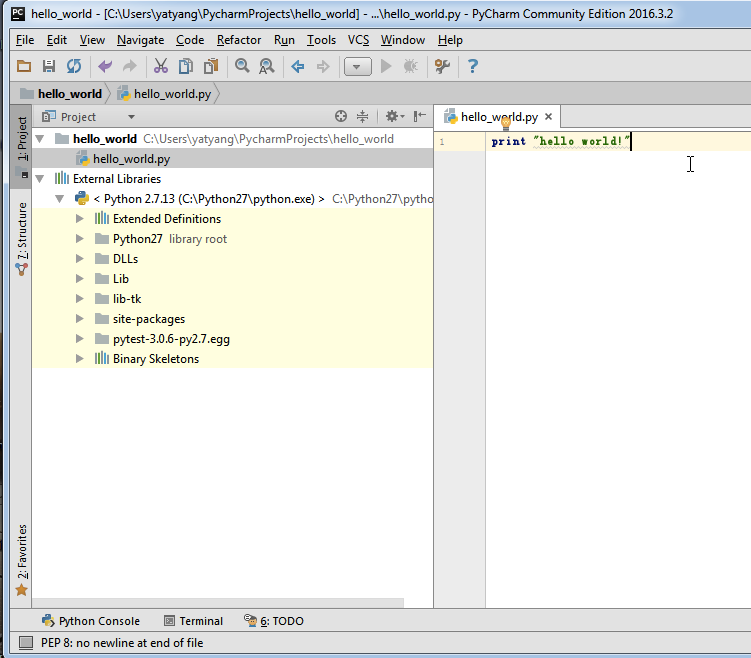The width and height of the screenshot is (751, 658).
Task: Cut selection with the scissors icon
Action: 161,66
